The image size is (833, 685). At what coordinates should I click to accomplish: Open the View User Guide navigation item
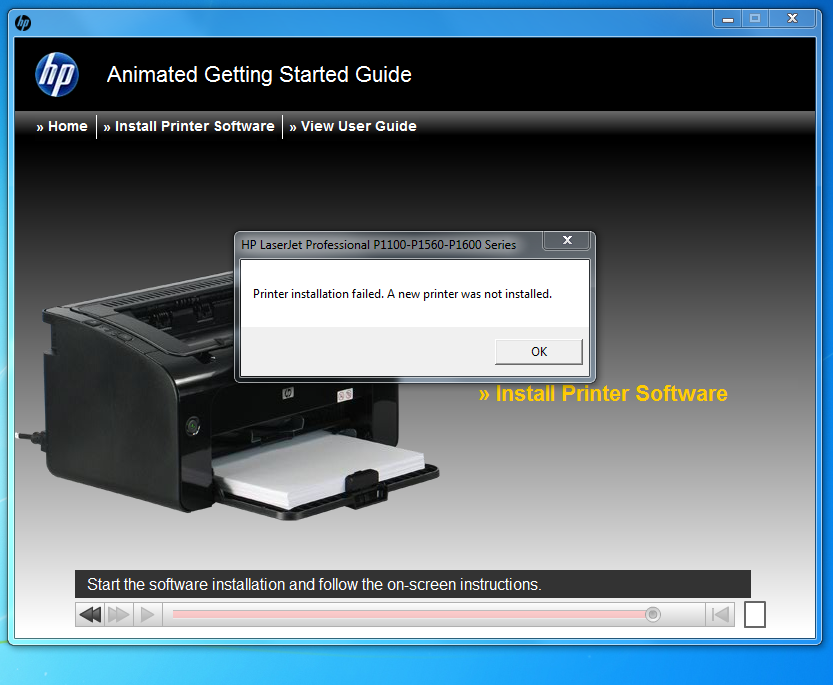353,126
